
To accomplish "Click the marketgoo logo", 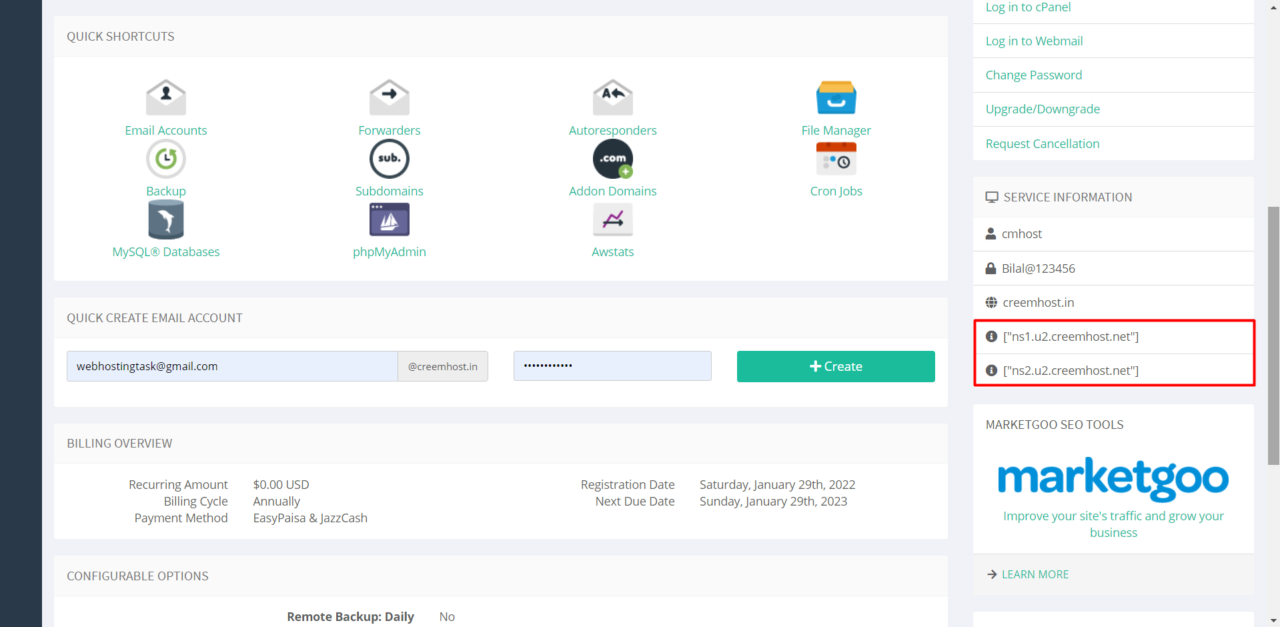I will click(x=1113, y=479).
